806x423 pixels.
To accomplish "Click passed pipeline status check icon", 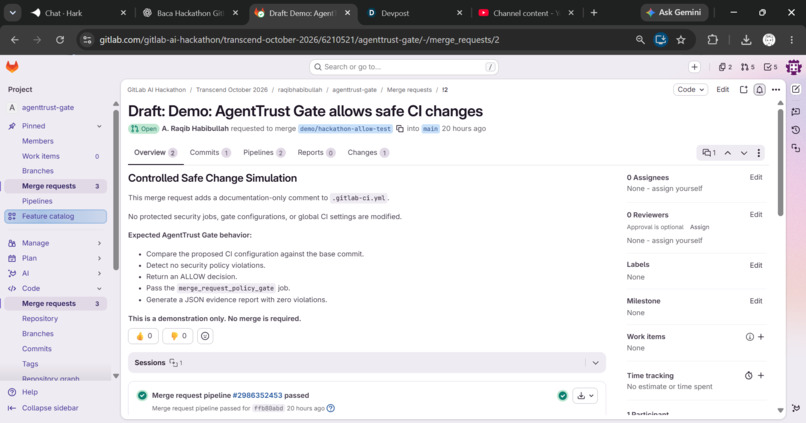I will (562, 396).
